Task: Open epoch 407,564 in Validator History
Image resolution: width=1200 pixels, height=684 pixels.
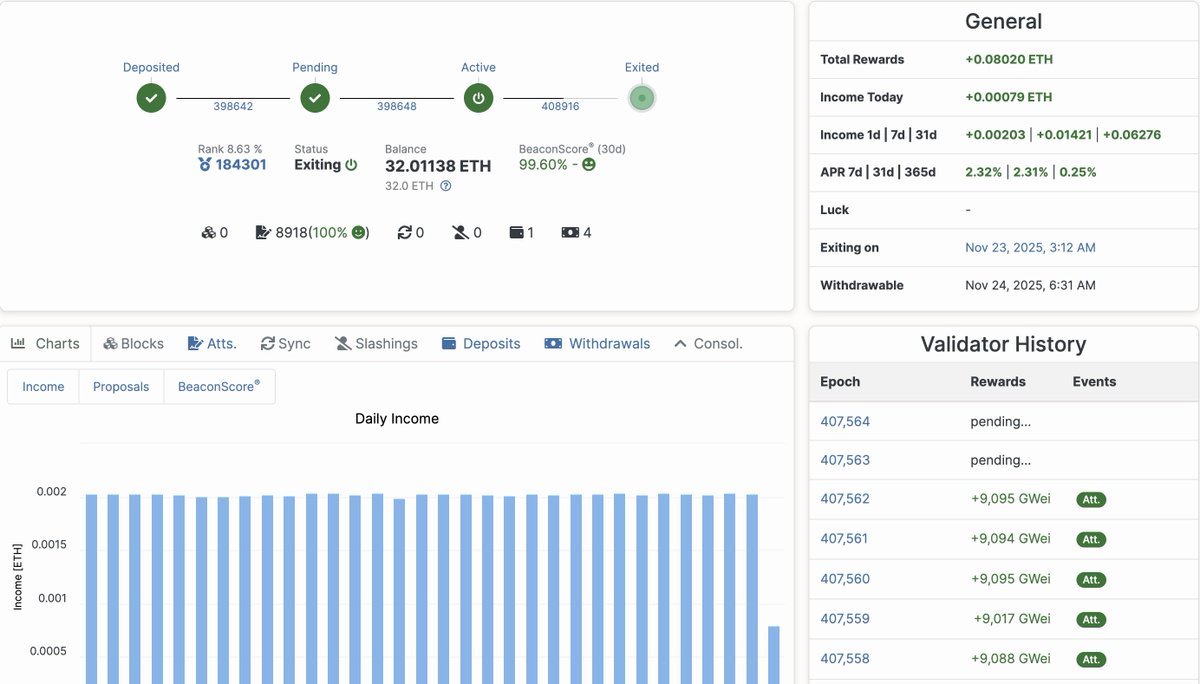Action: coord(845,421)
